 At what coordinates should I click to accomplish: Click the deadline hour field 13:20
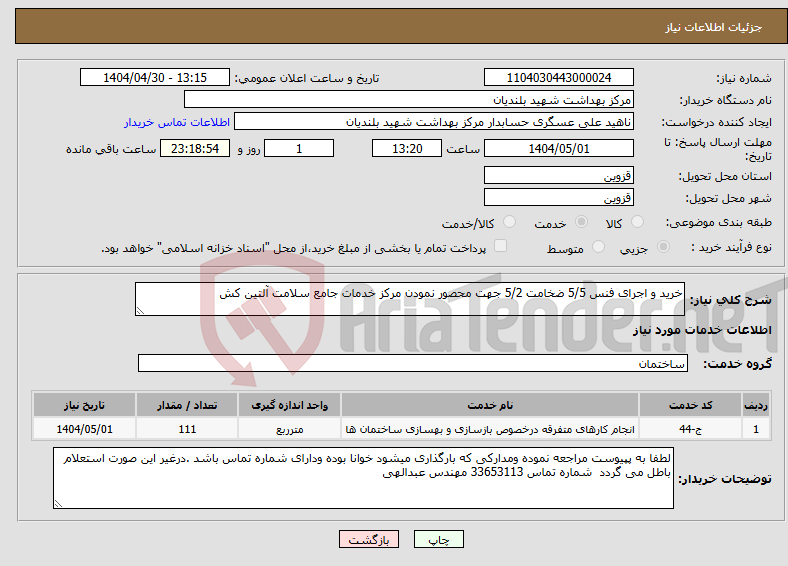407,148
